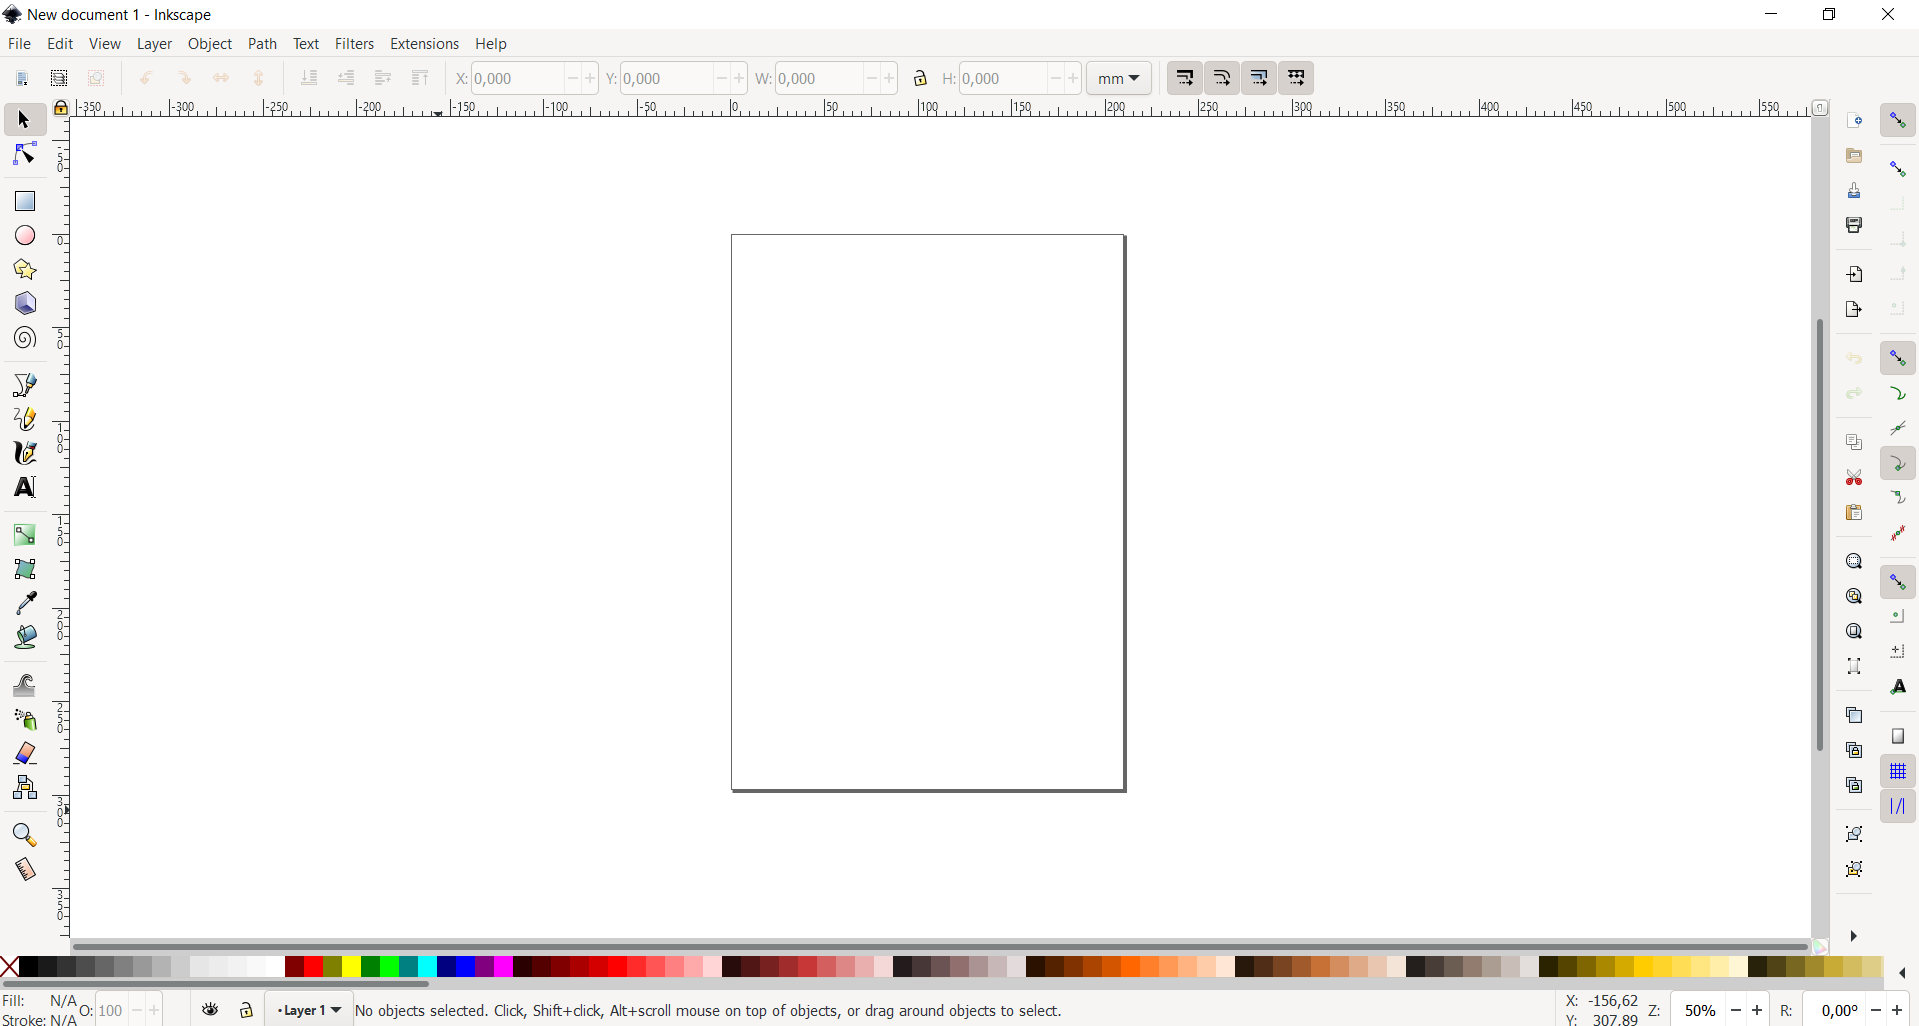Toggle snap to guides
Viewport: 1919px width, 1026px height.
pos(1898,806)
